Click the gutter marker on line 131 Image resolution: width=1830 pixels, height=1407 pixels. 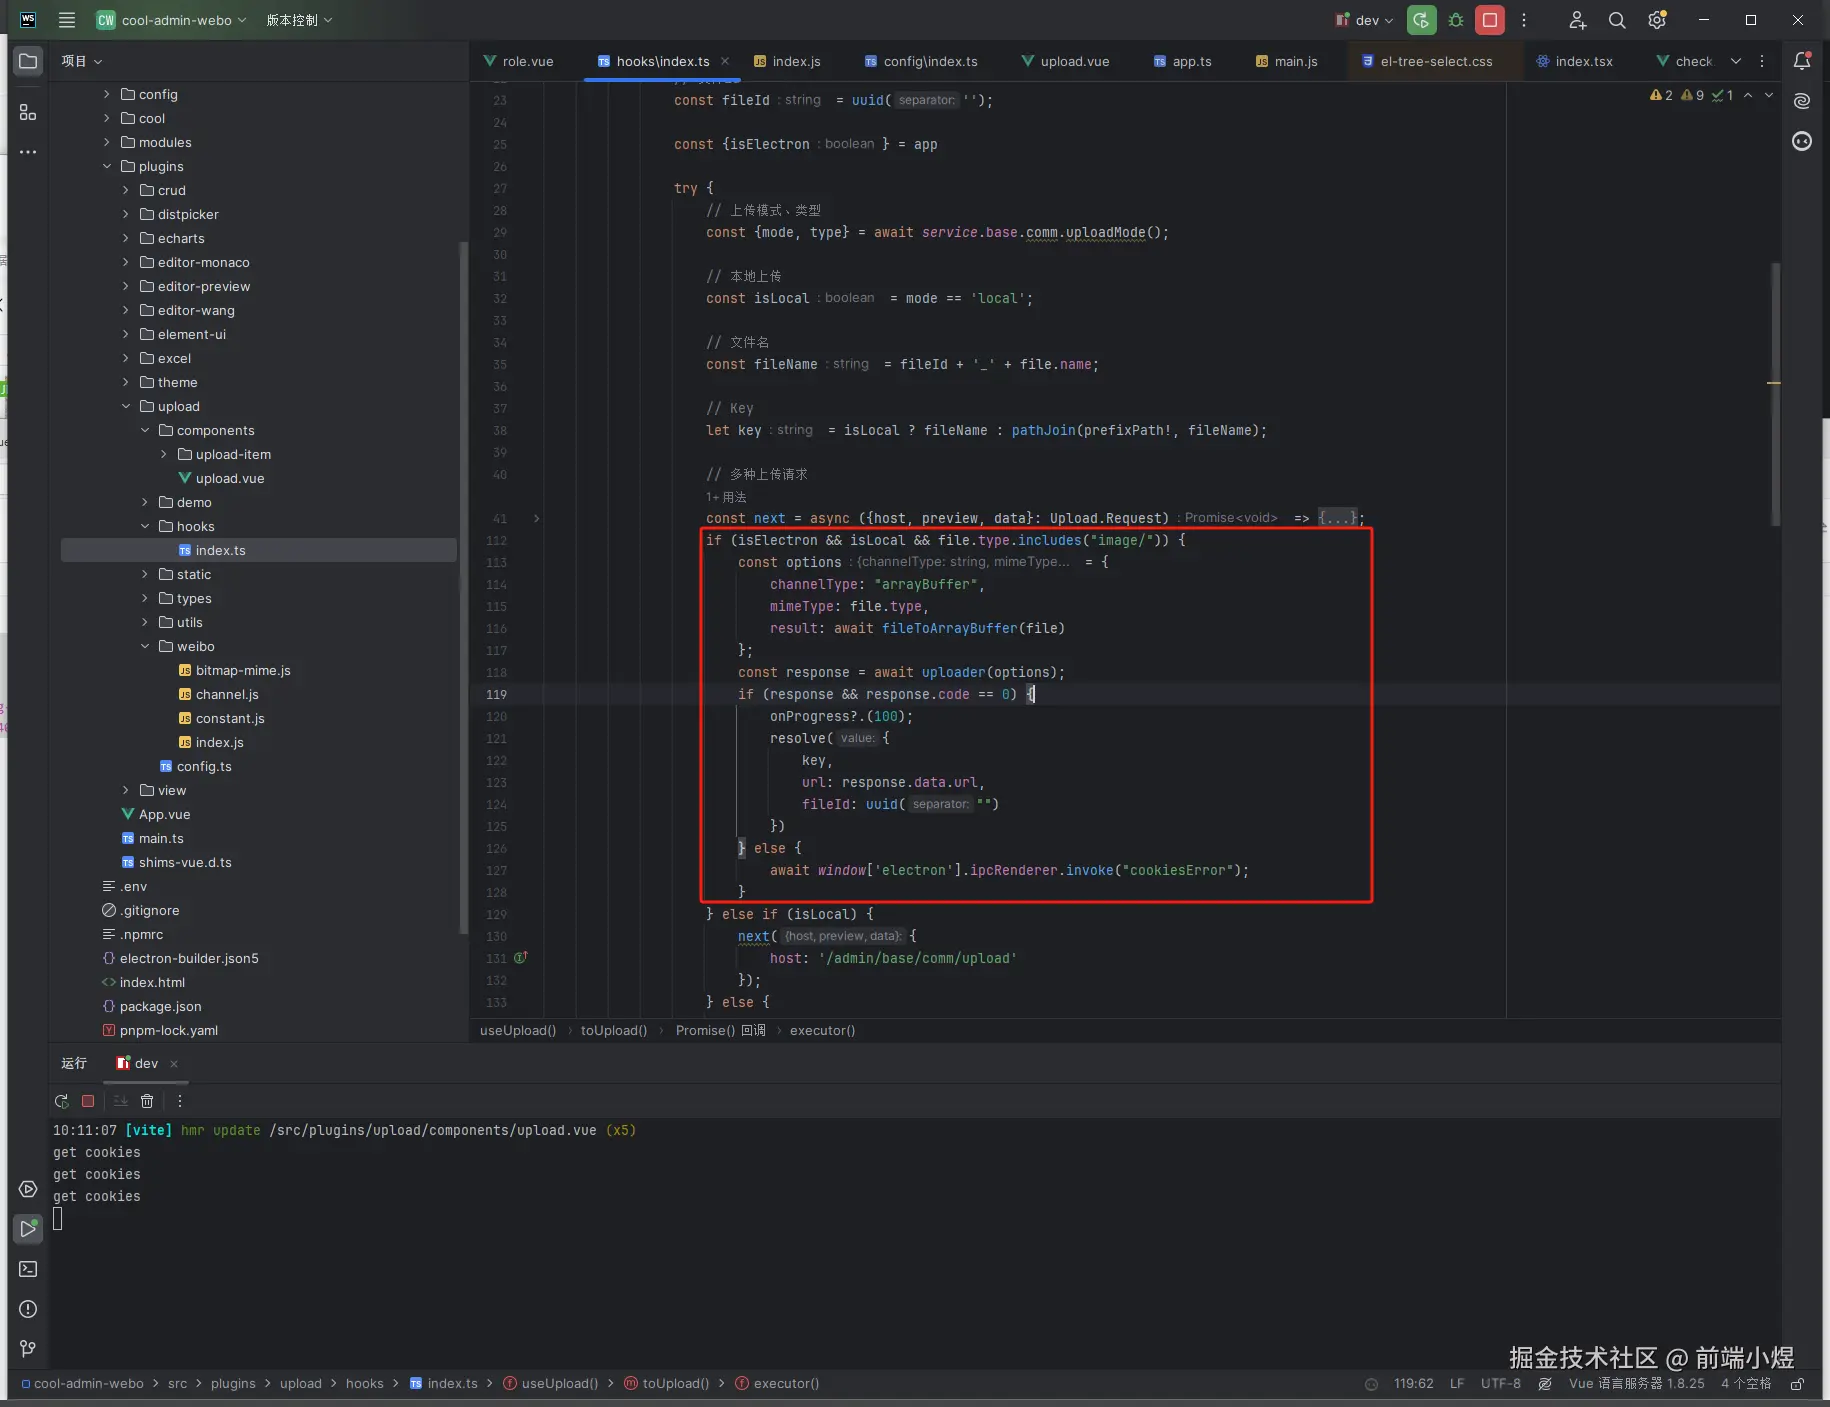click(521, 957)
